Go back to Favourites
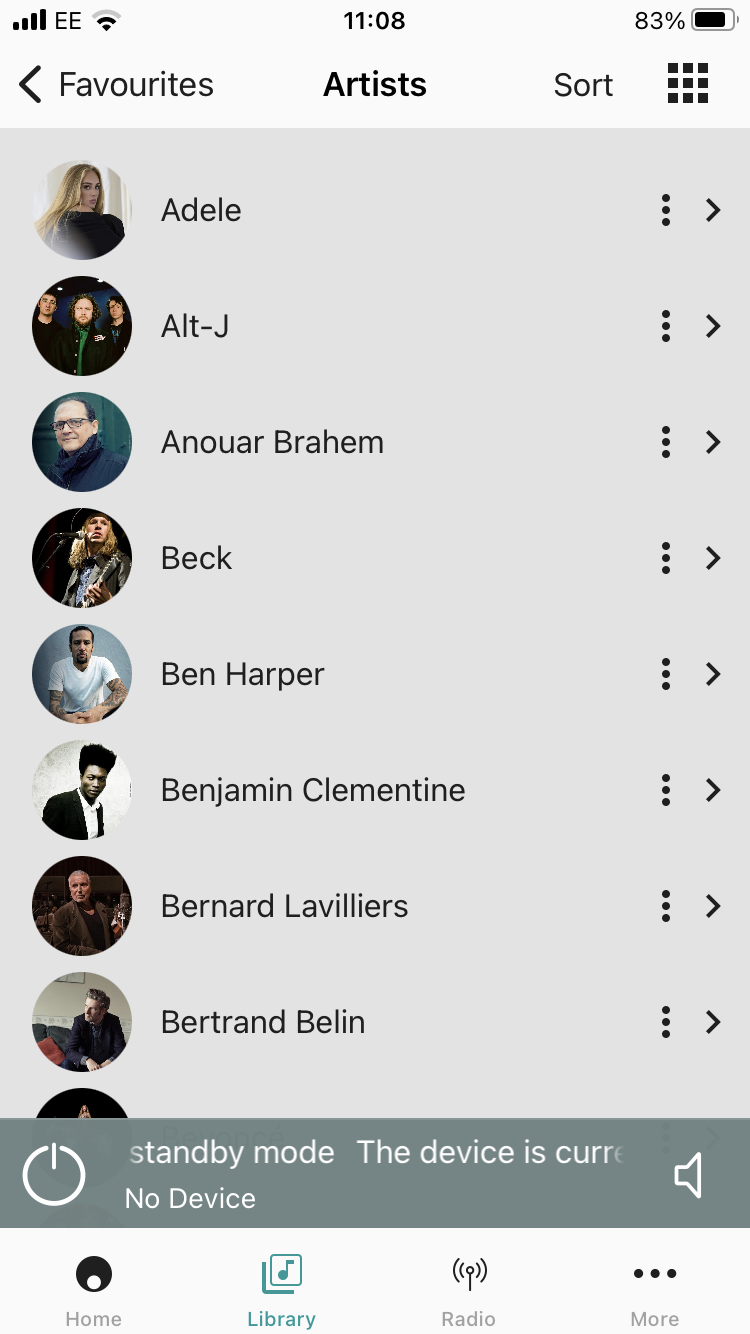 pyautogui.click(x=116, y=85)
